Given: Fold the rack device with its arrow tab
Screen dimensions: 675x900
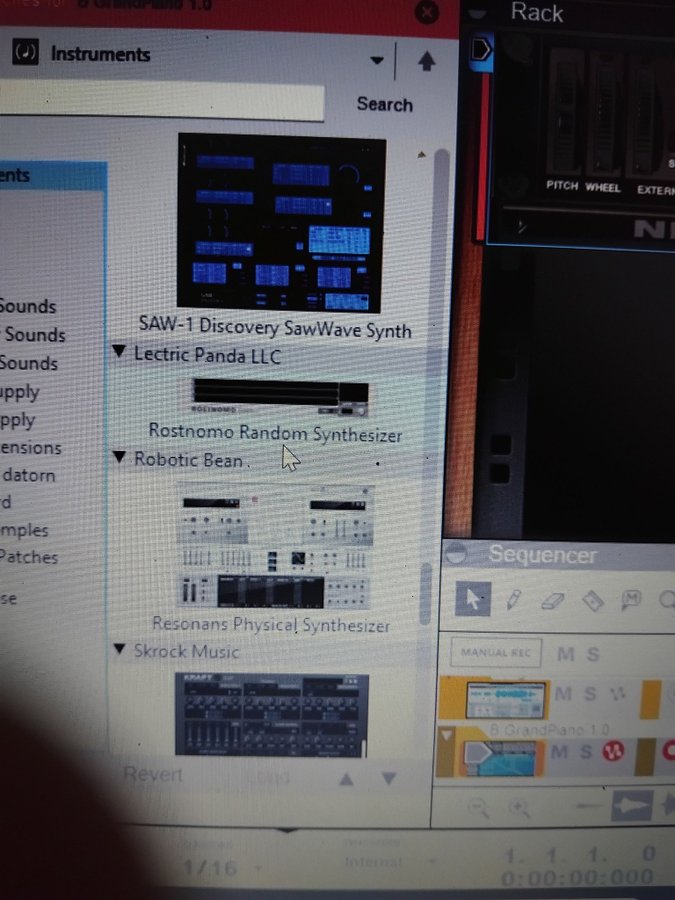Looking at the screenshot, I should [x=481, y=50].
